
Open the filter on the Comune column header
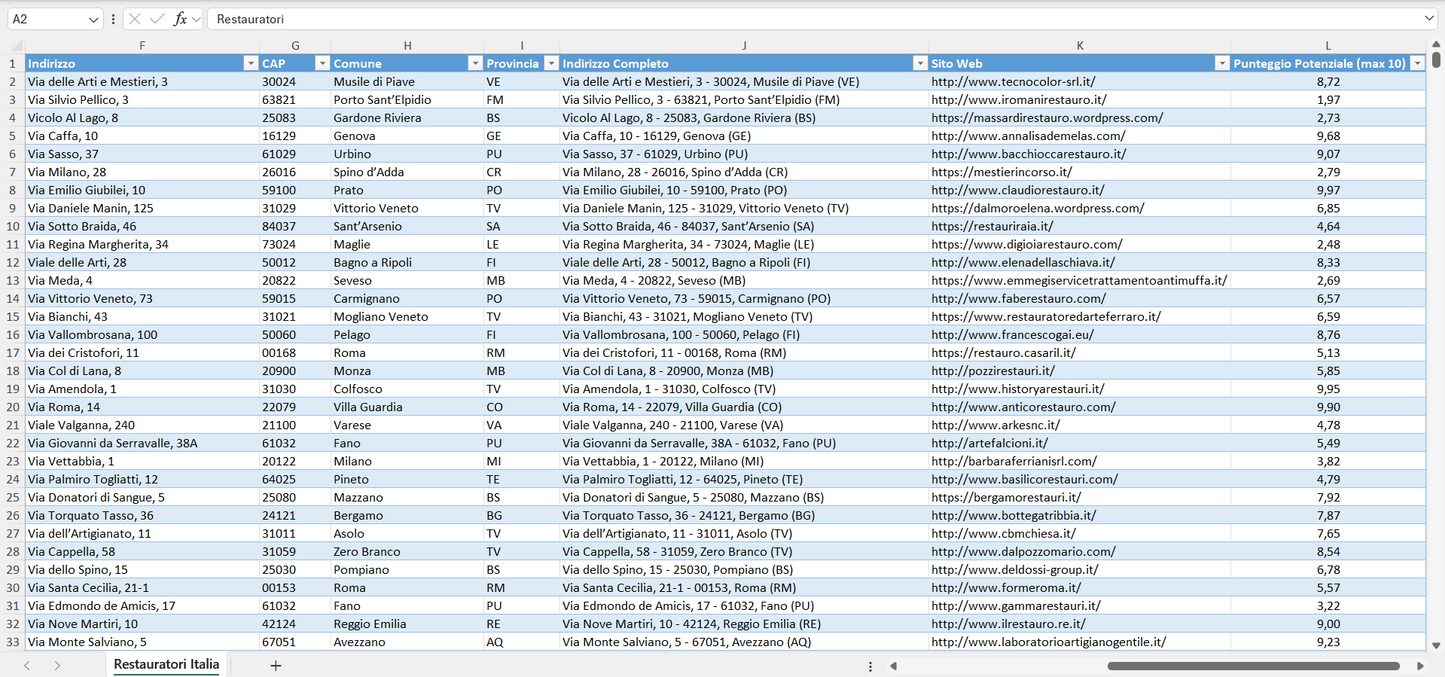coord(475,63)
